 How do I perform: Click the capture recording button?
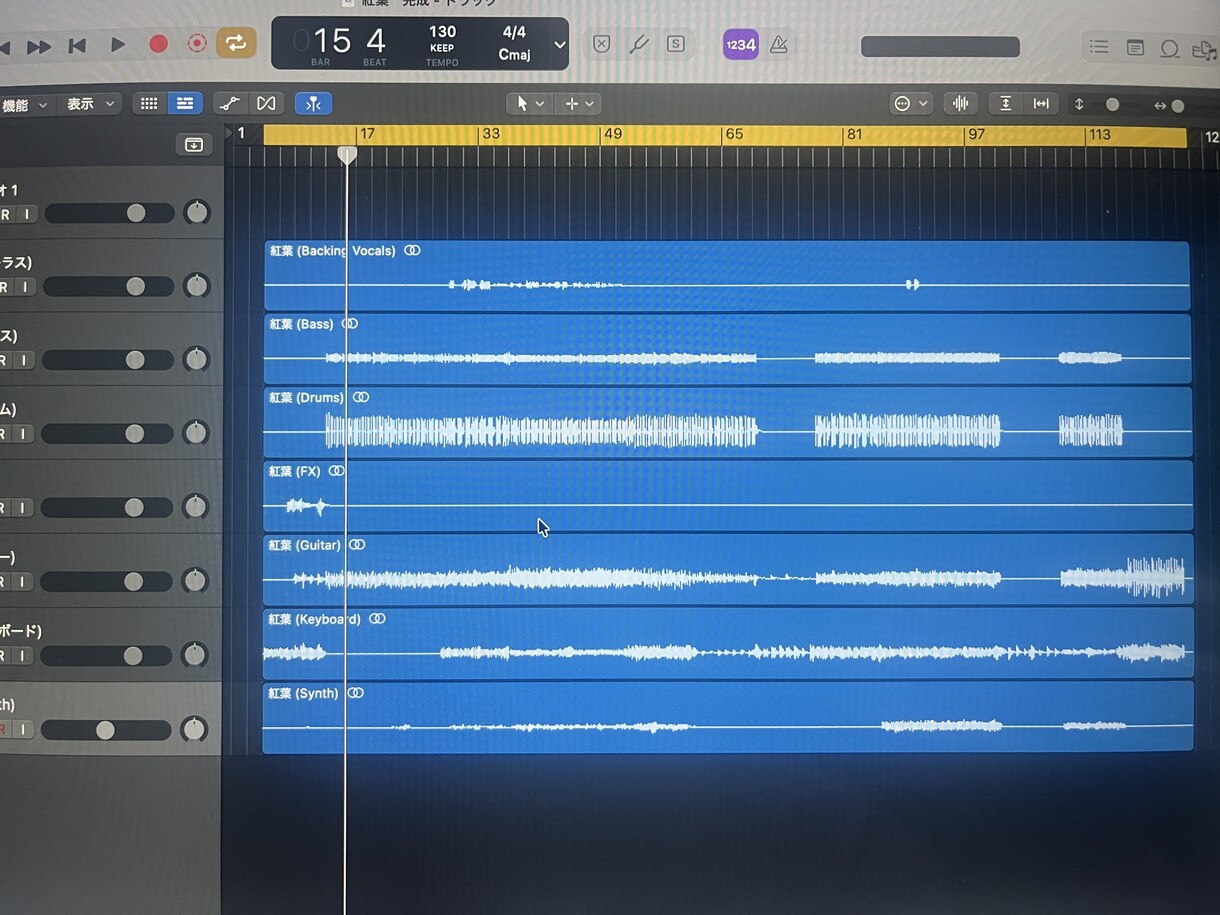[x=197, y=44]
